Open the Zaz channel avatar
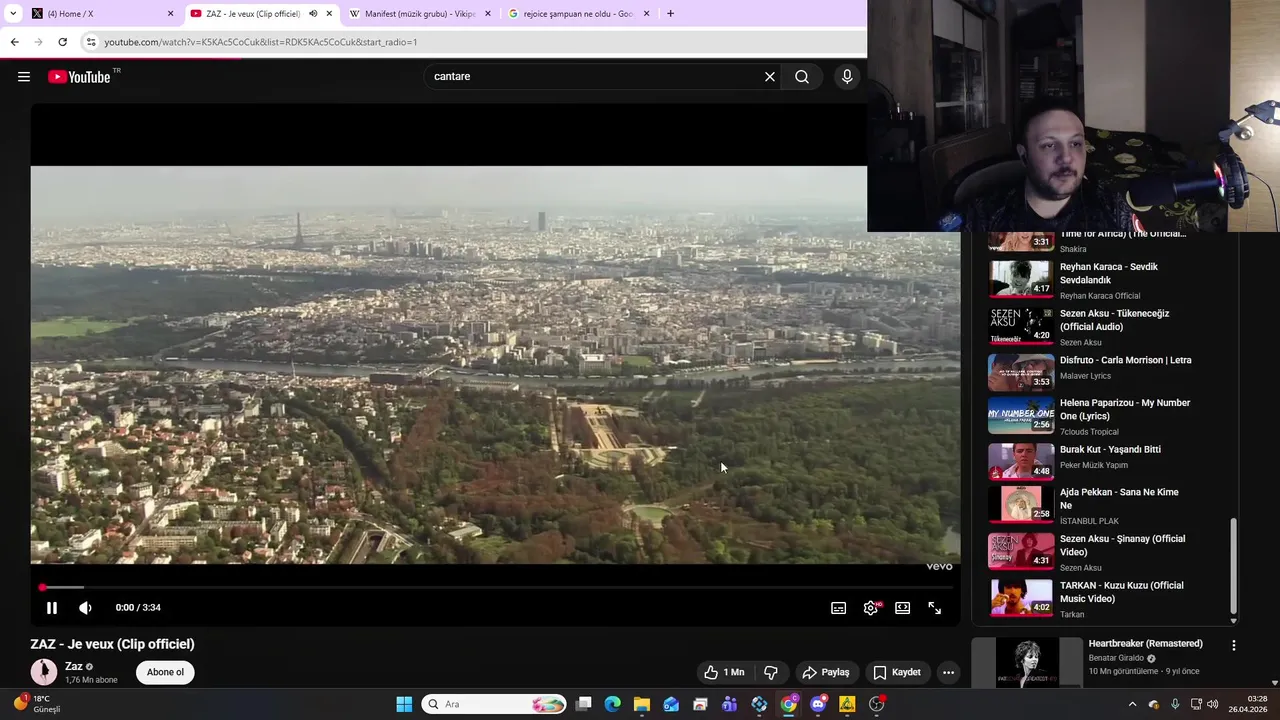Screen dimensions: 1280x720 [x=43, y=672]
